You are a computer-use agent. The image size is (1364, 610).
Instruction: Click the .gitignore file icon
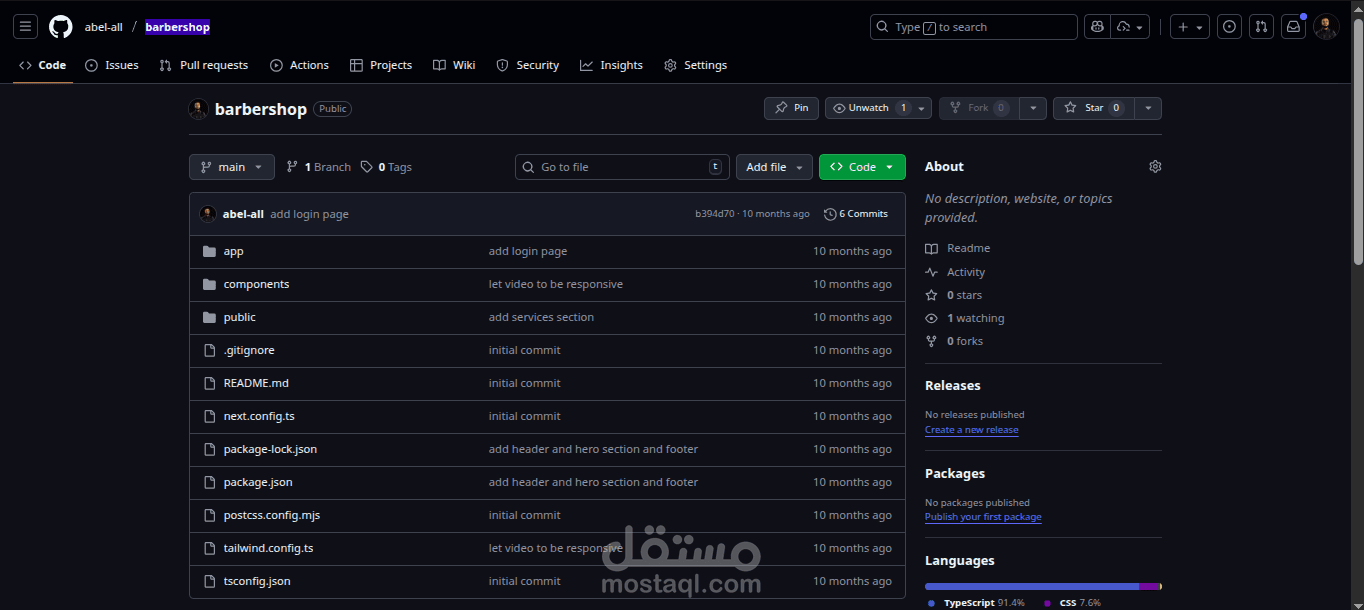click(209, 351)
